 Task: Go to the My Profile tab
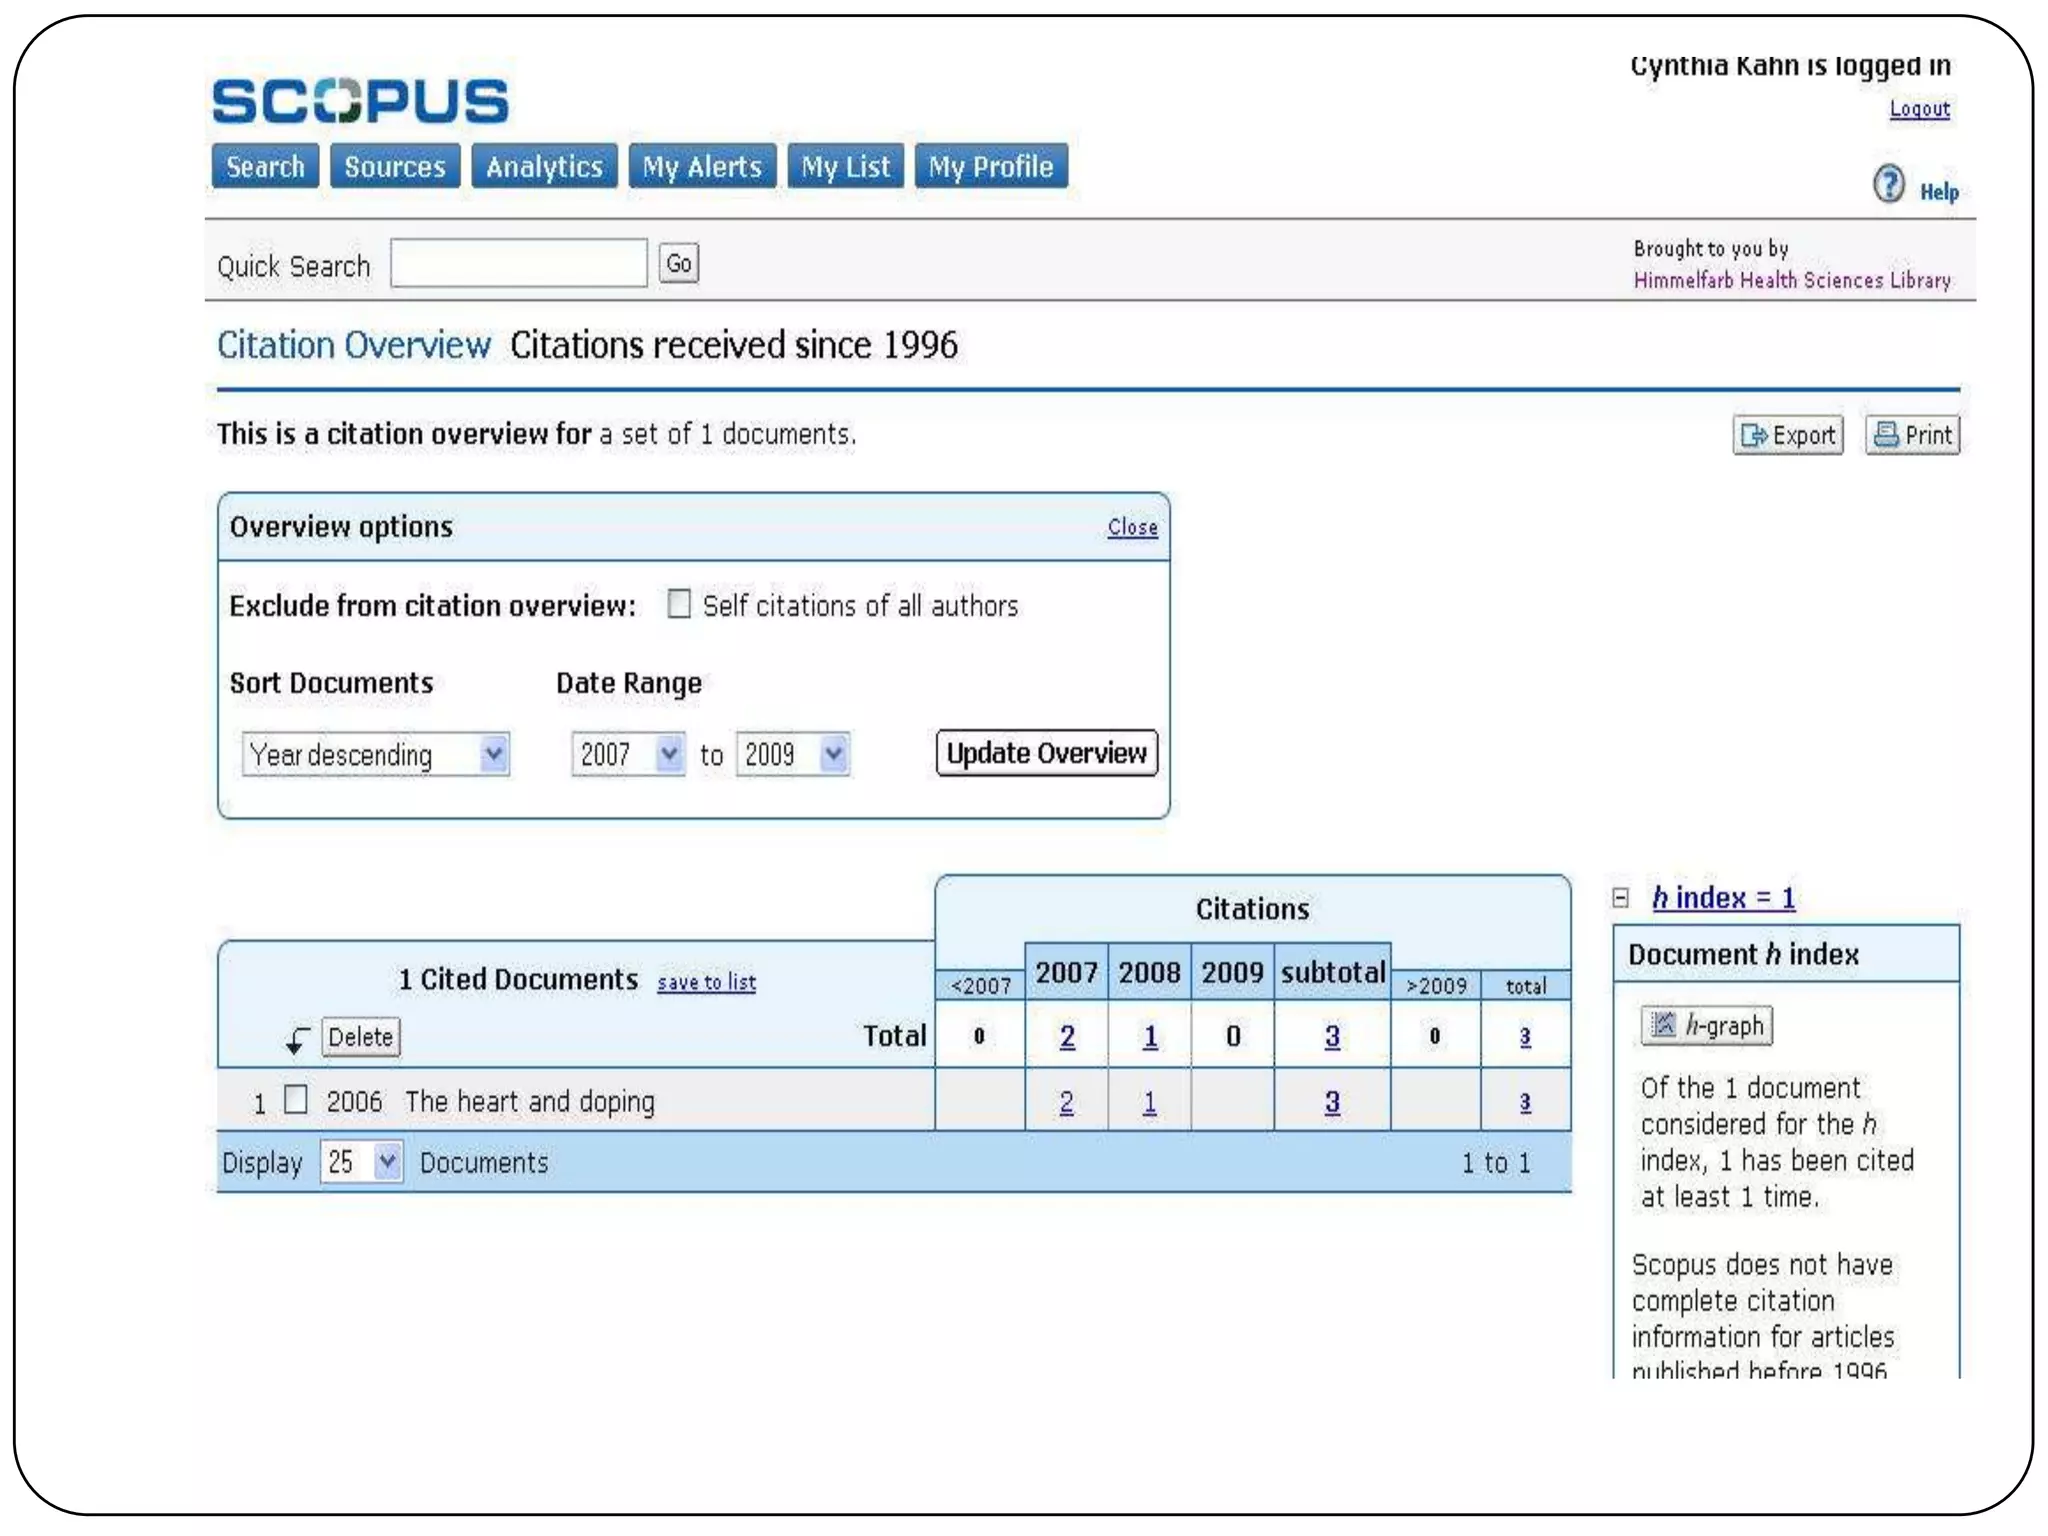pos(991,166)
